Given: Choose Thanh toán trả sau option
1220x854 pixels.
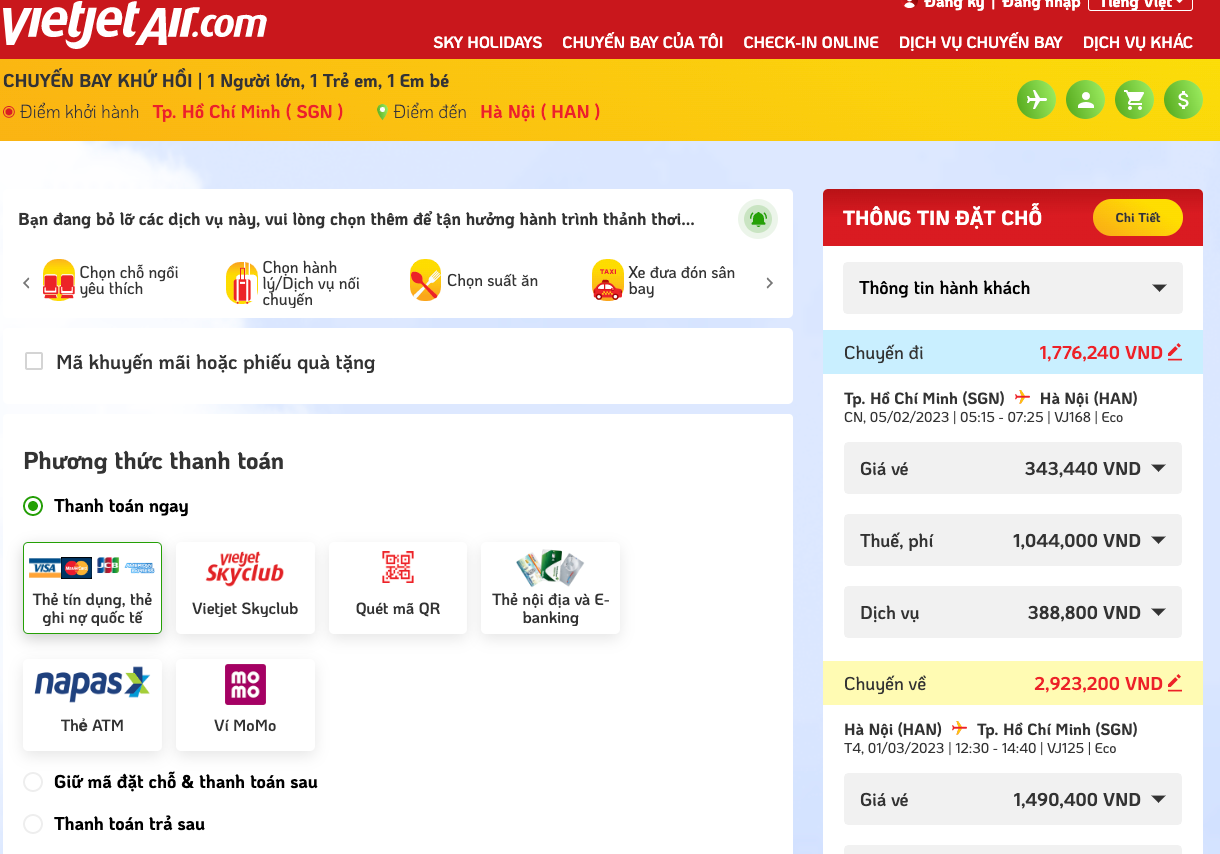Looking at the screenshot, I should click(x=33, y=824).
